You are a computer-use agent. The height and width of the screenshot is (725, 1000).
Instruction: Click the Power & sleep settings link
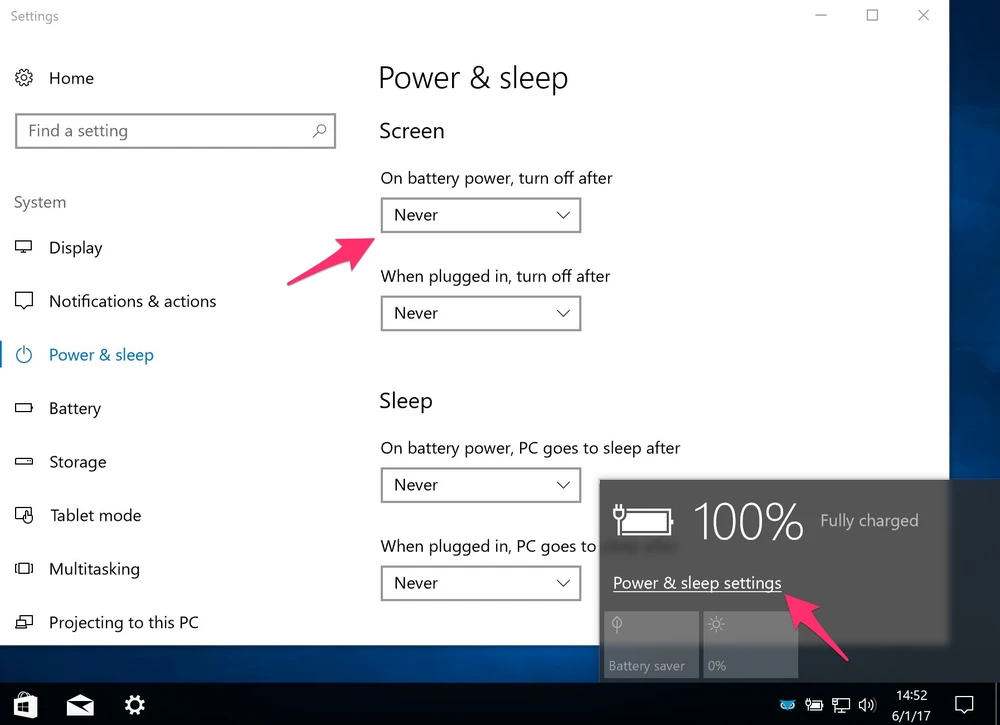pos(697,583)
